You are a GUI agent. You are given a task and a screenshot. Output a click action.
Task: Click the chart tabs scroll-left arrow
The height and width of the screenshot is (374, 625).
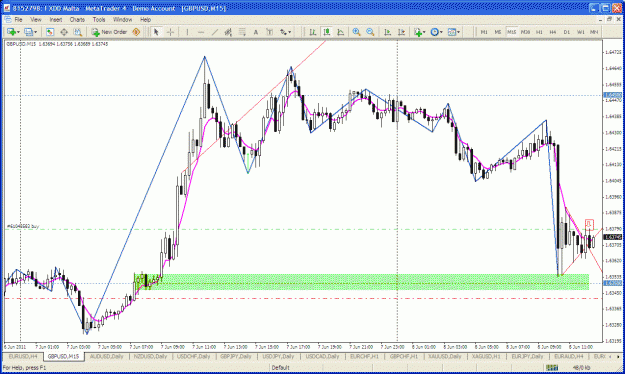[x=611, y=356]
